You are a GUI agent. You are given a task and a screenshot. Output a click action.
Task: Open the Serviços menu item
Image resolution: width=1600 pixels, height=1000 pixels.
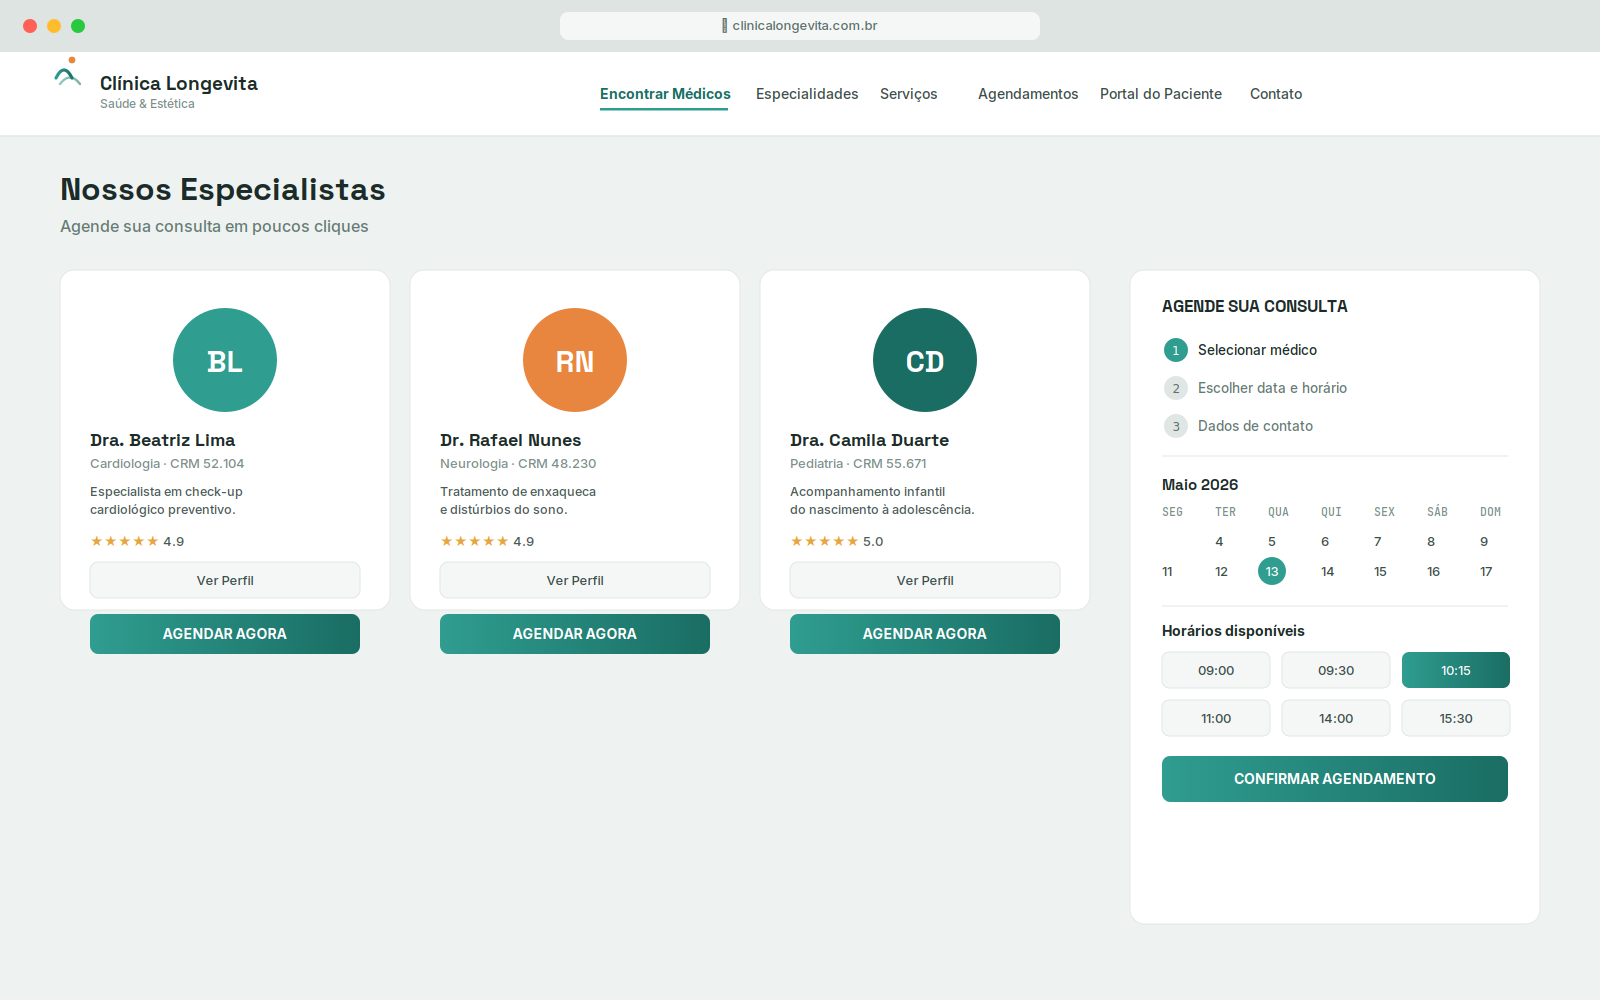point(909,94)
